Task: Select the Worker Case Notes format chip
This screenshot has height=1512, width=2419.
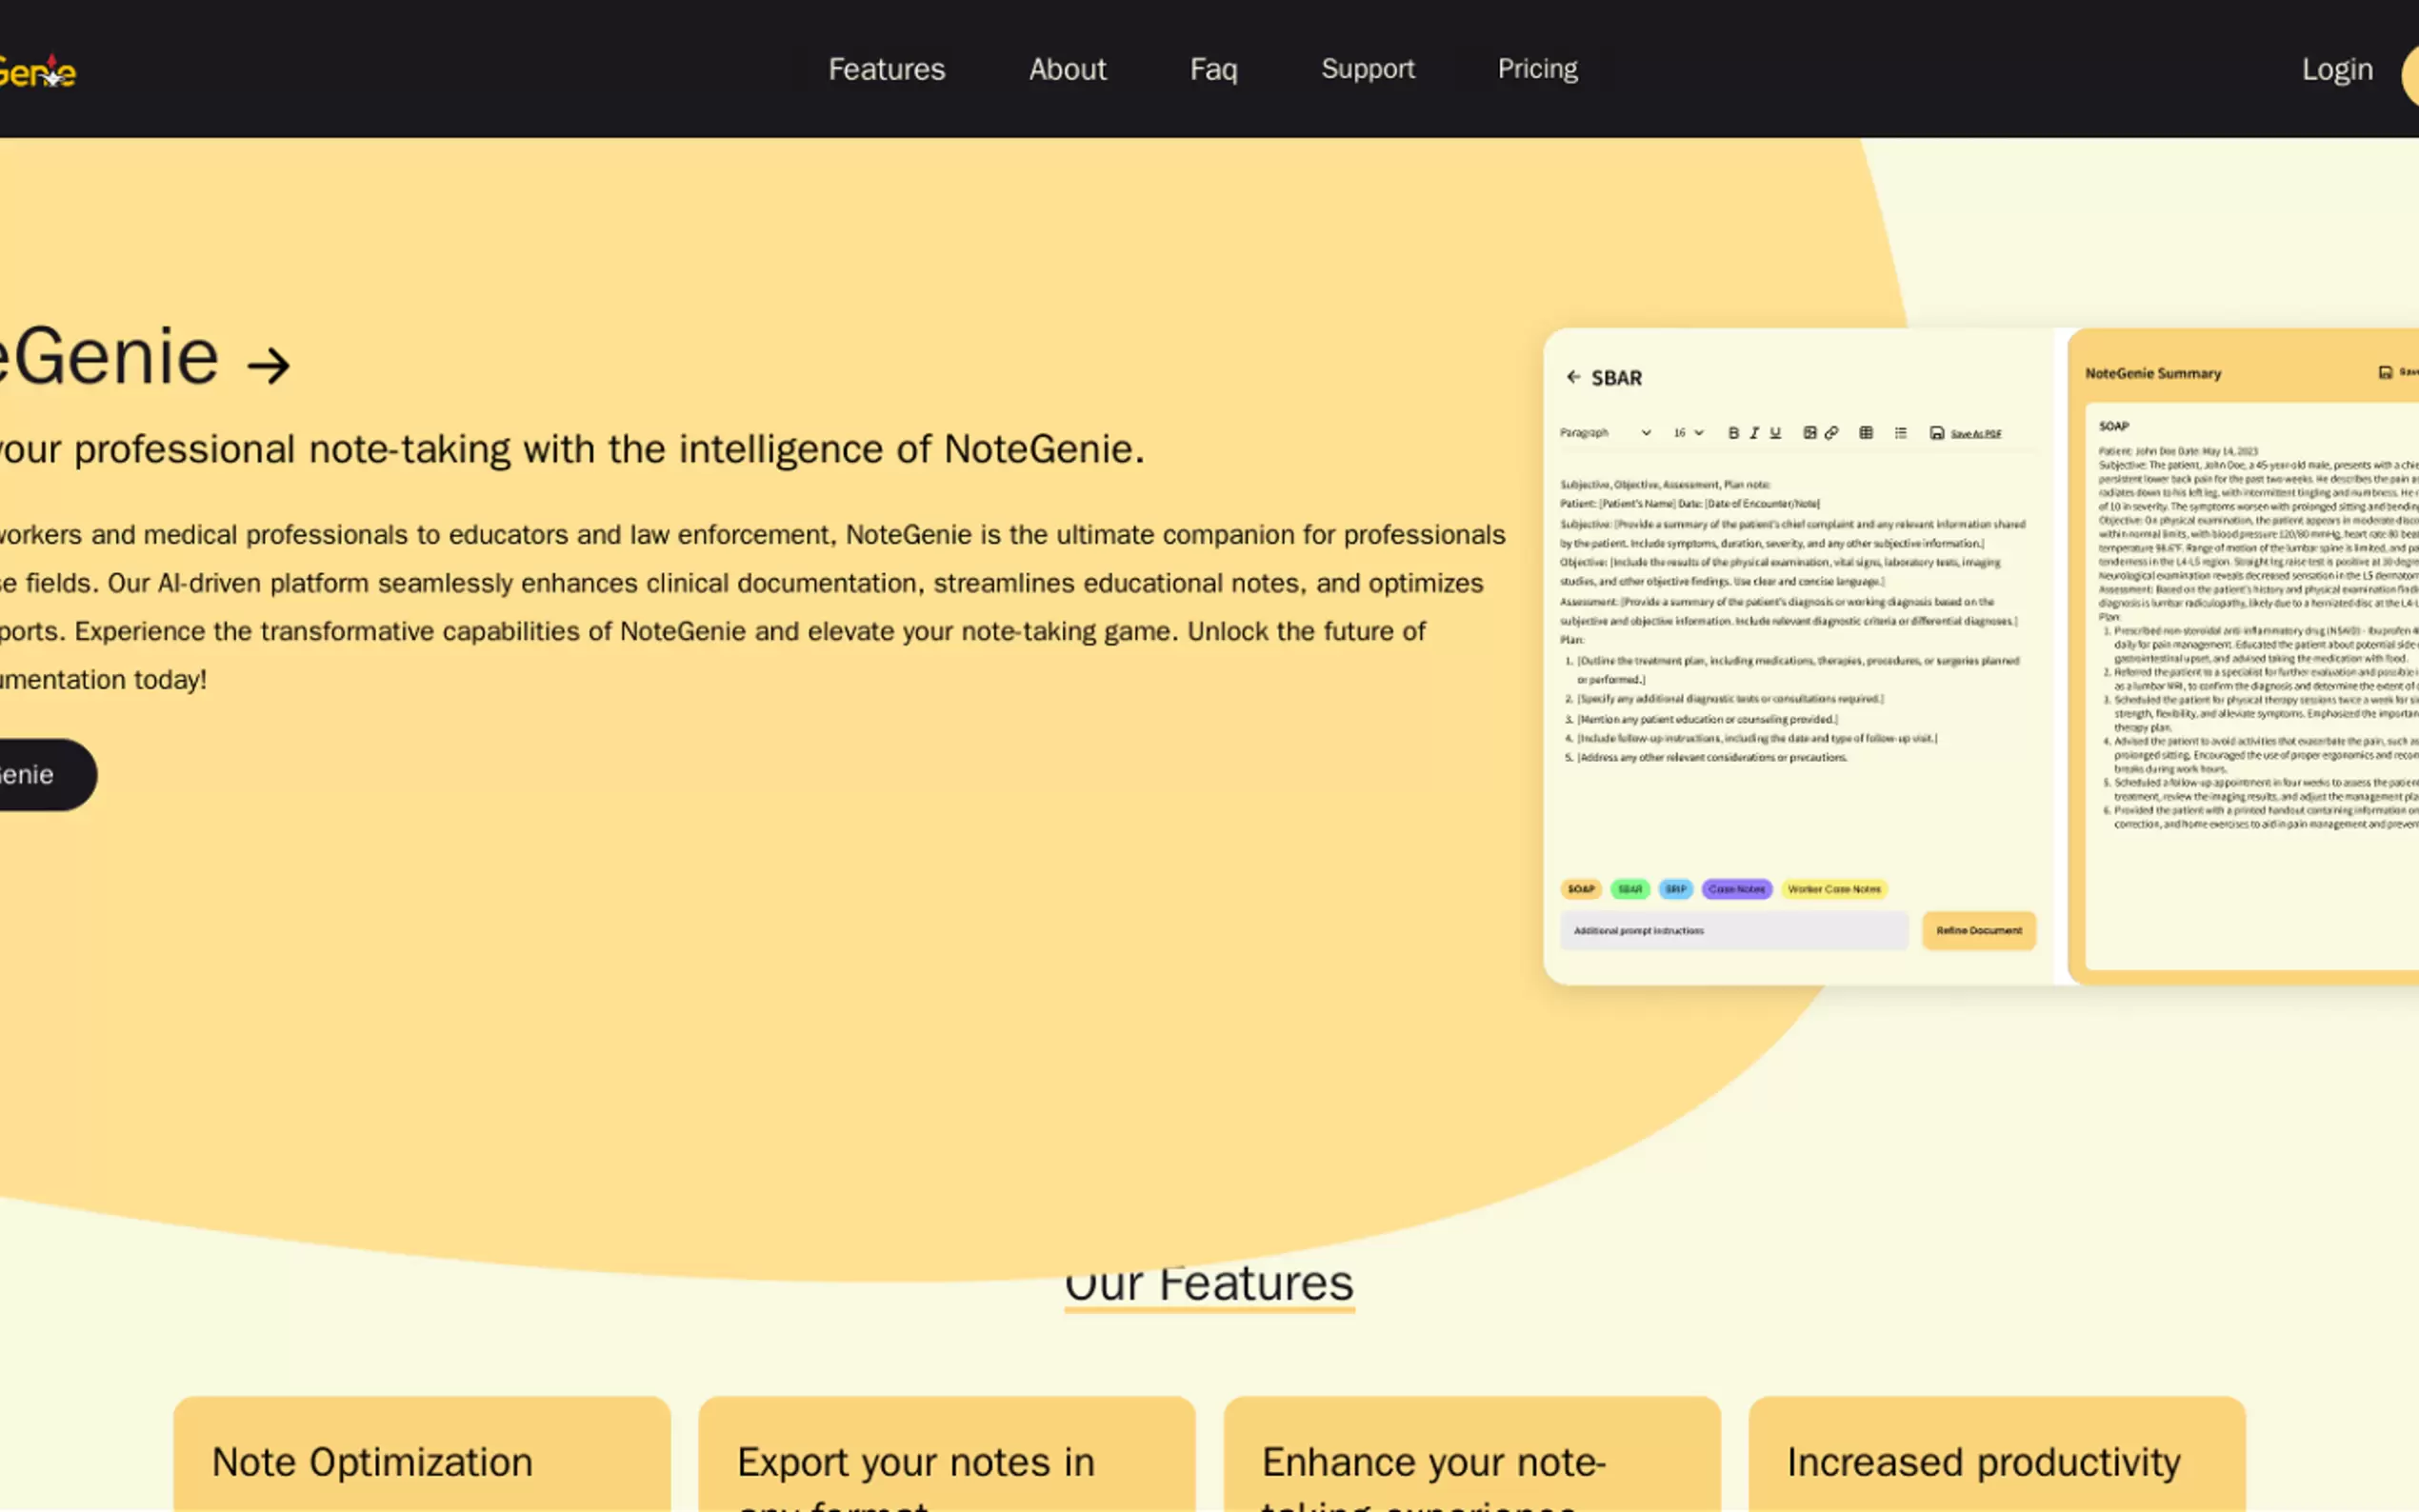Action: click(x=1835, y=889)
